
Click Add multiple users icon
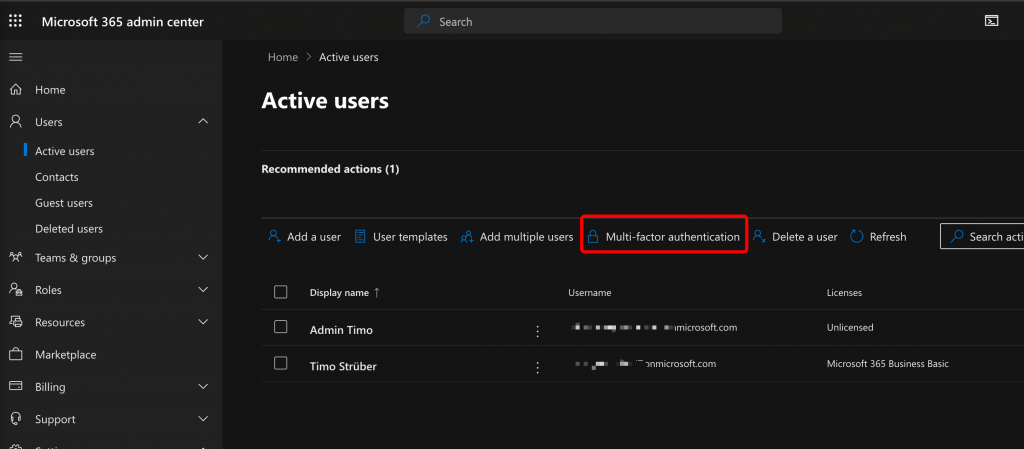tap(467, 237)
